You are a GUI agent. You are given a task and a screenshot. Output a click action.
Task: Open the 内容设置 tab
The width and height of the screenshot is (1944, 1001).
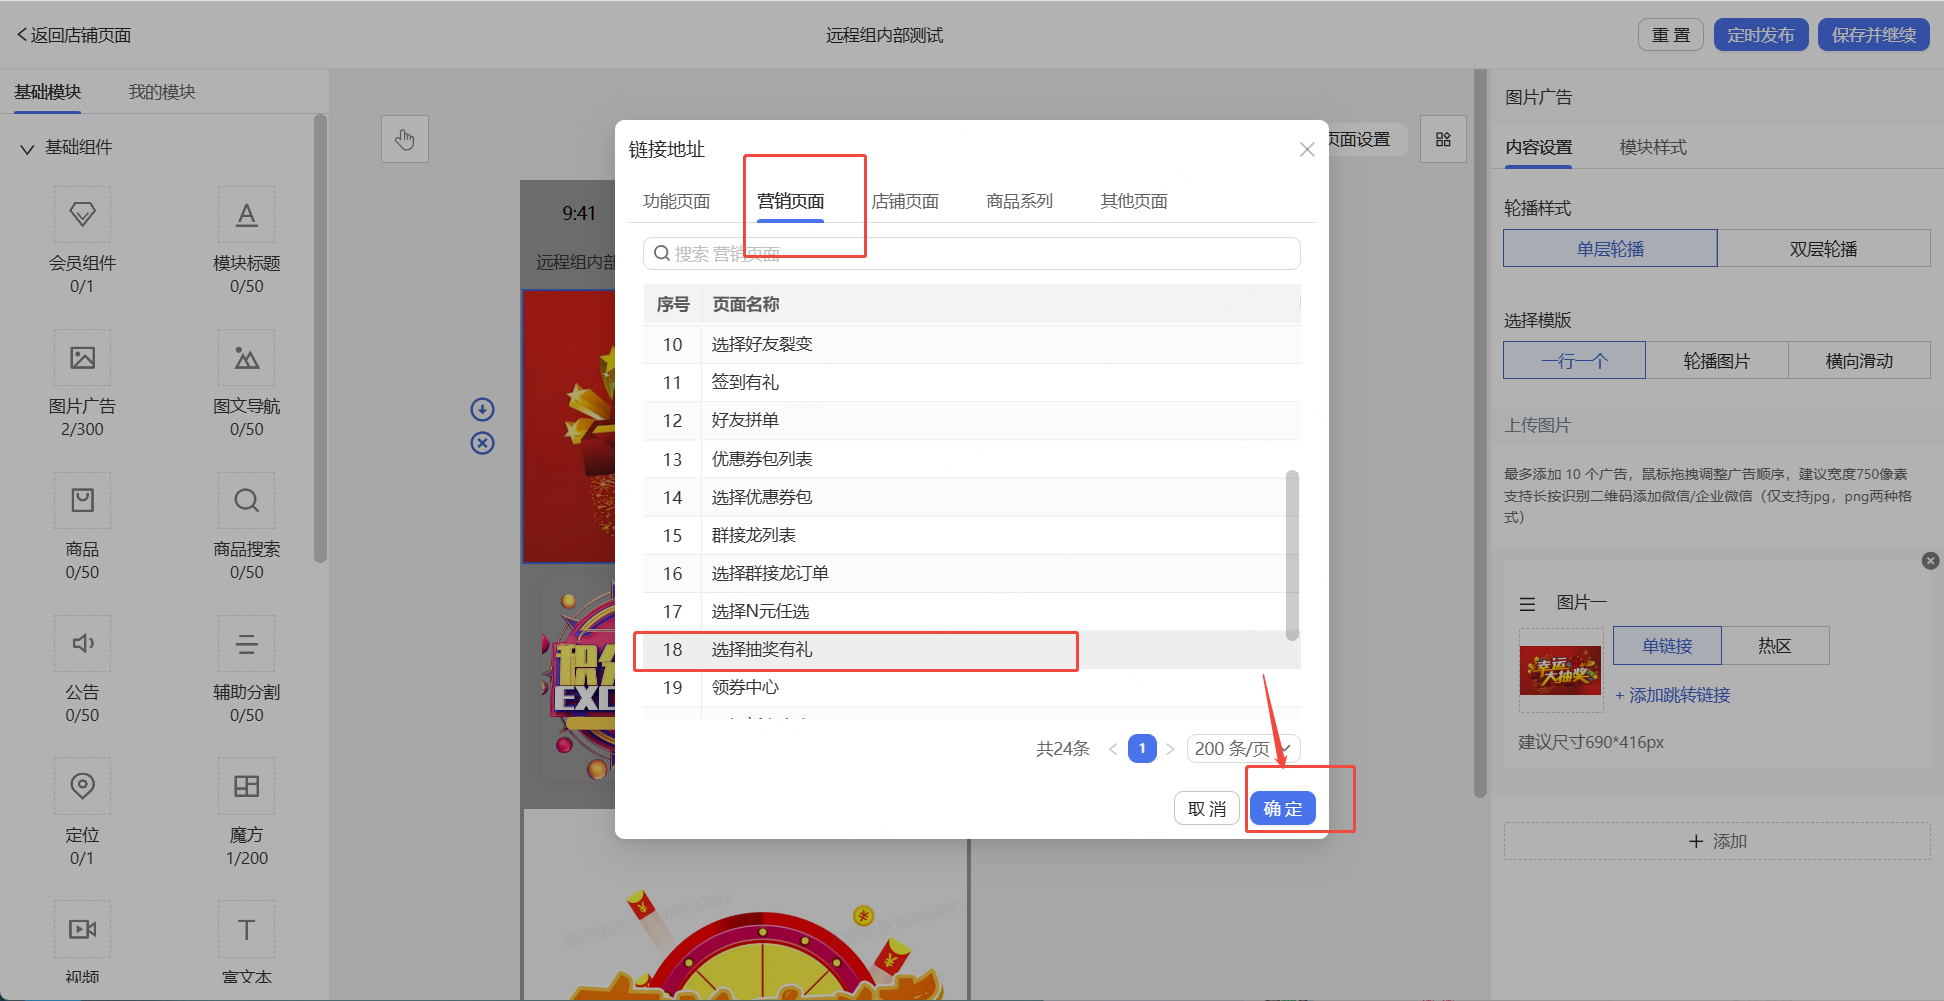(x=1539, y=147)
